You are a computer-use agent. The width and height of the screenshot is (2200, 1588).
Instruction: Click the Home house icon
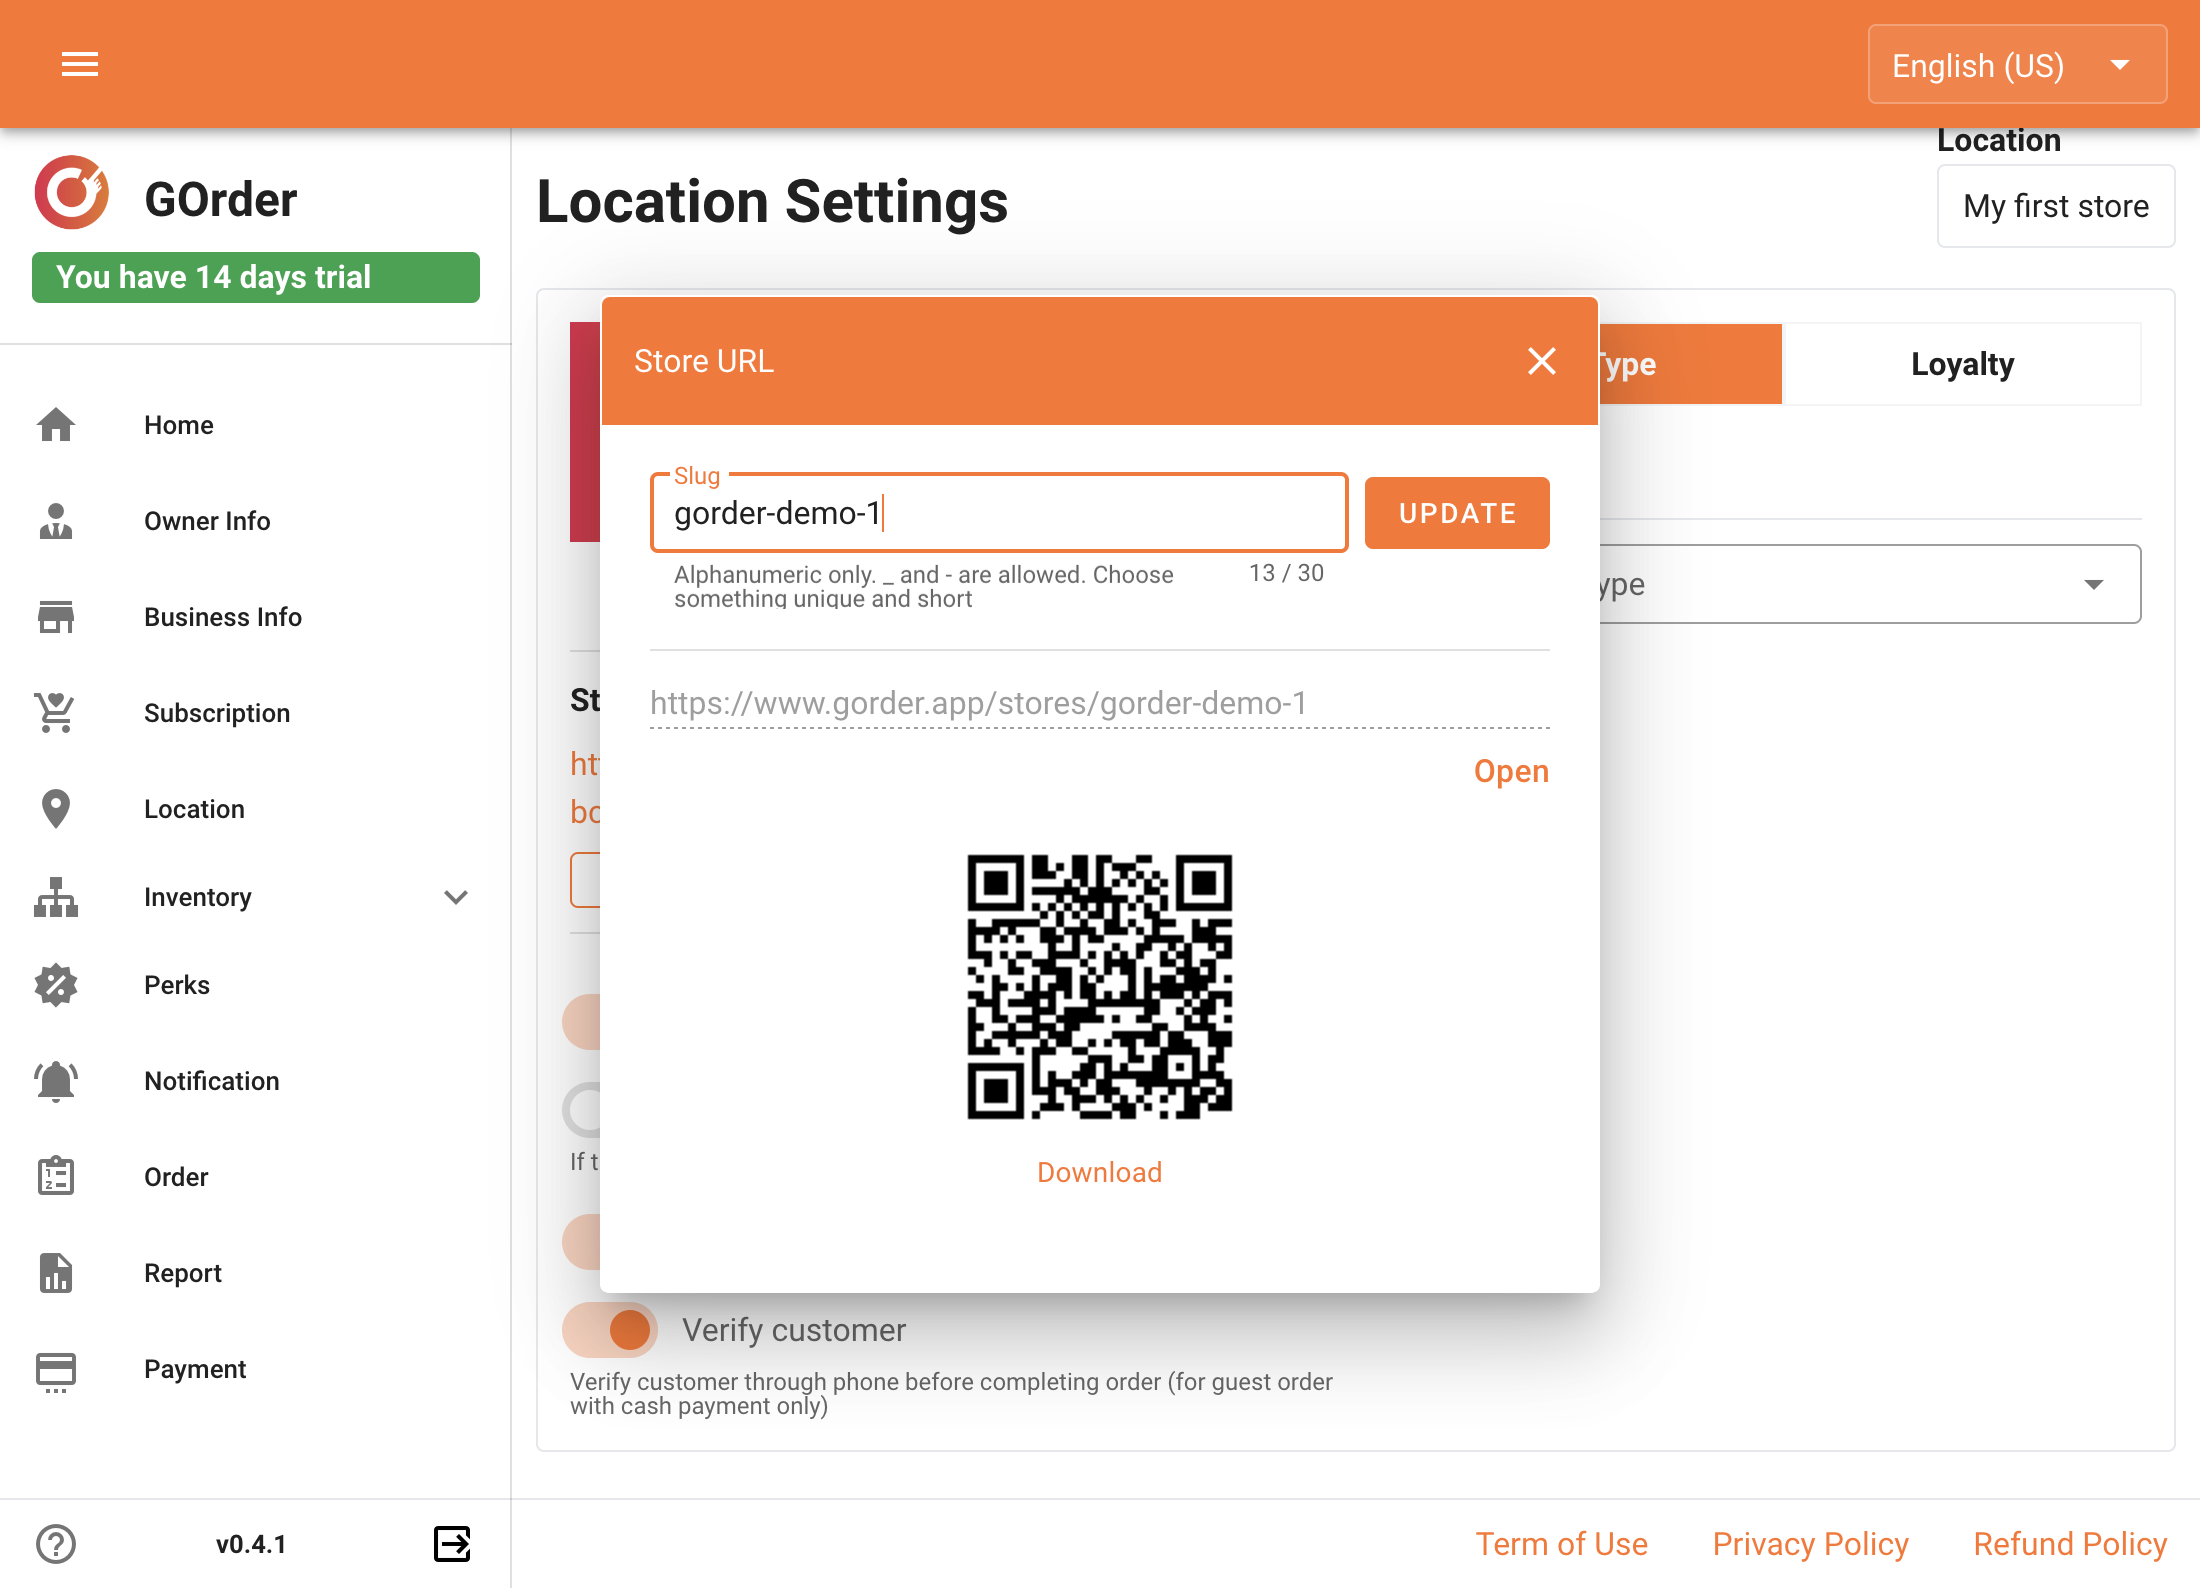click(x=56, y=425)
